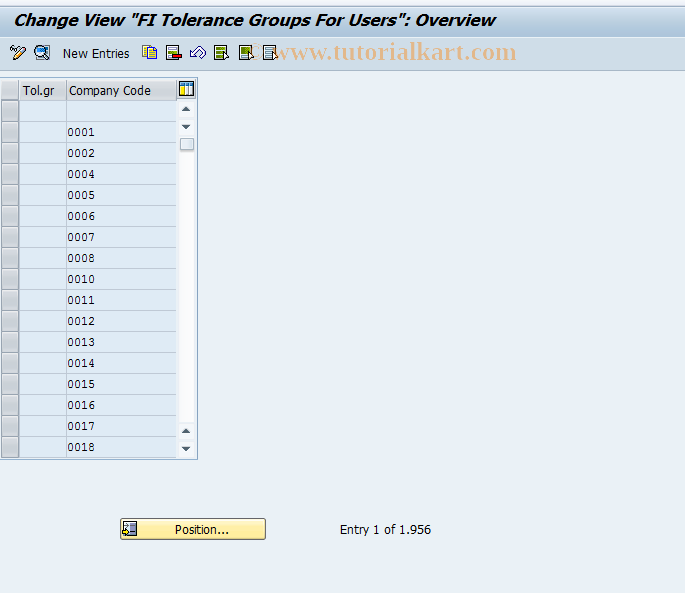The width and height of the screenshot is (685, 593).
Task: Click lower page-down arrow of table
Action: click(x=186, y=449)
